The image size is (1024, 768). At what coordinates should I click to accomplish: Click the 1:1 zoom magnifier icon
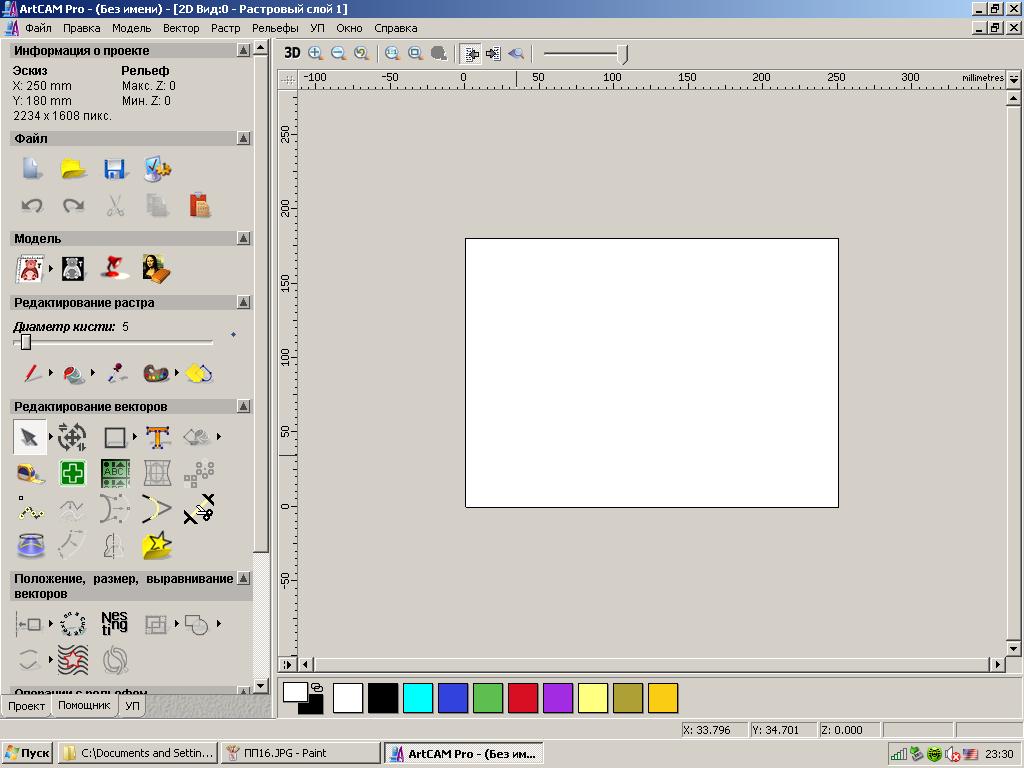392,54
